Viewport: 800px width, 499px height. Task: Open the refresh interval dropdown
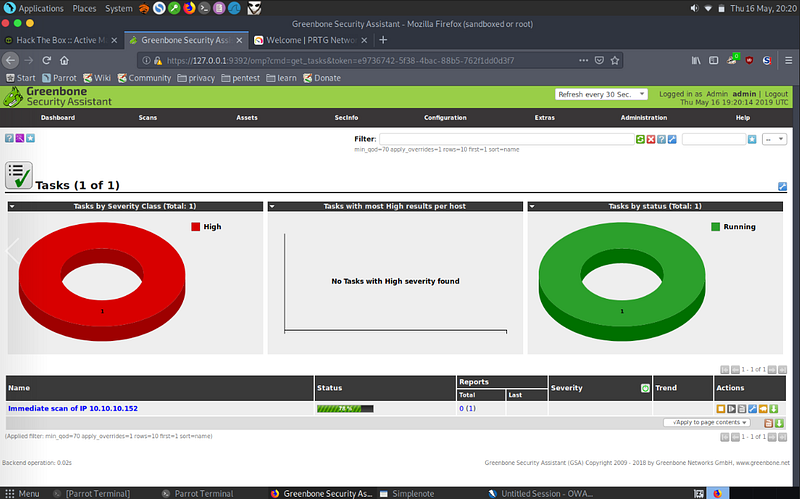601,94
